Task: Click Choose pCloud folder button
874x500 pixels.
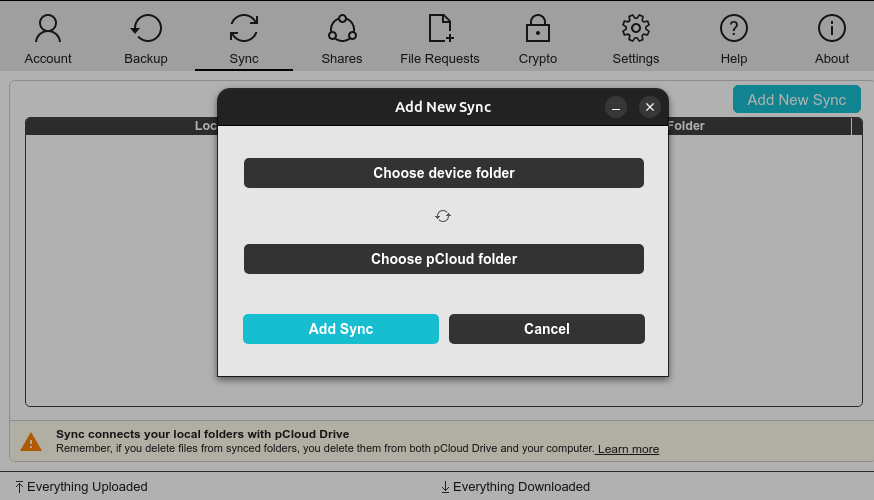Action: pos(444,259)
